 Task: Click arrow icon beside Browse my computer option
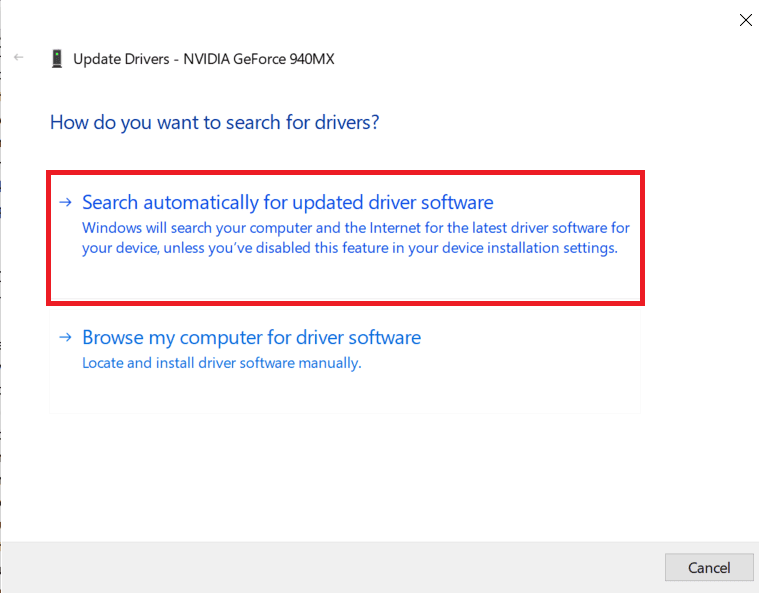65,337
